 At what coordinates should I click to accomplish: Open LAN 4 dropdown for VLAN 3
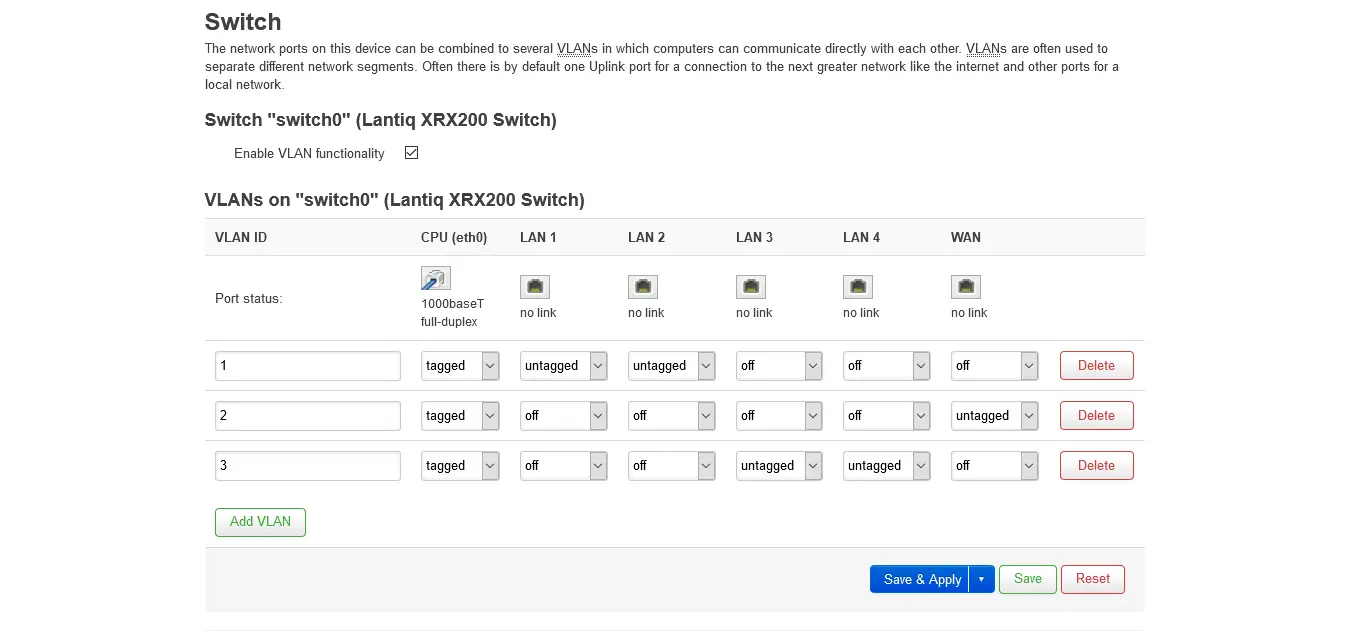(x=886, y=466)
